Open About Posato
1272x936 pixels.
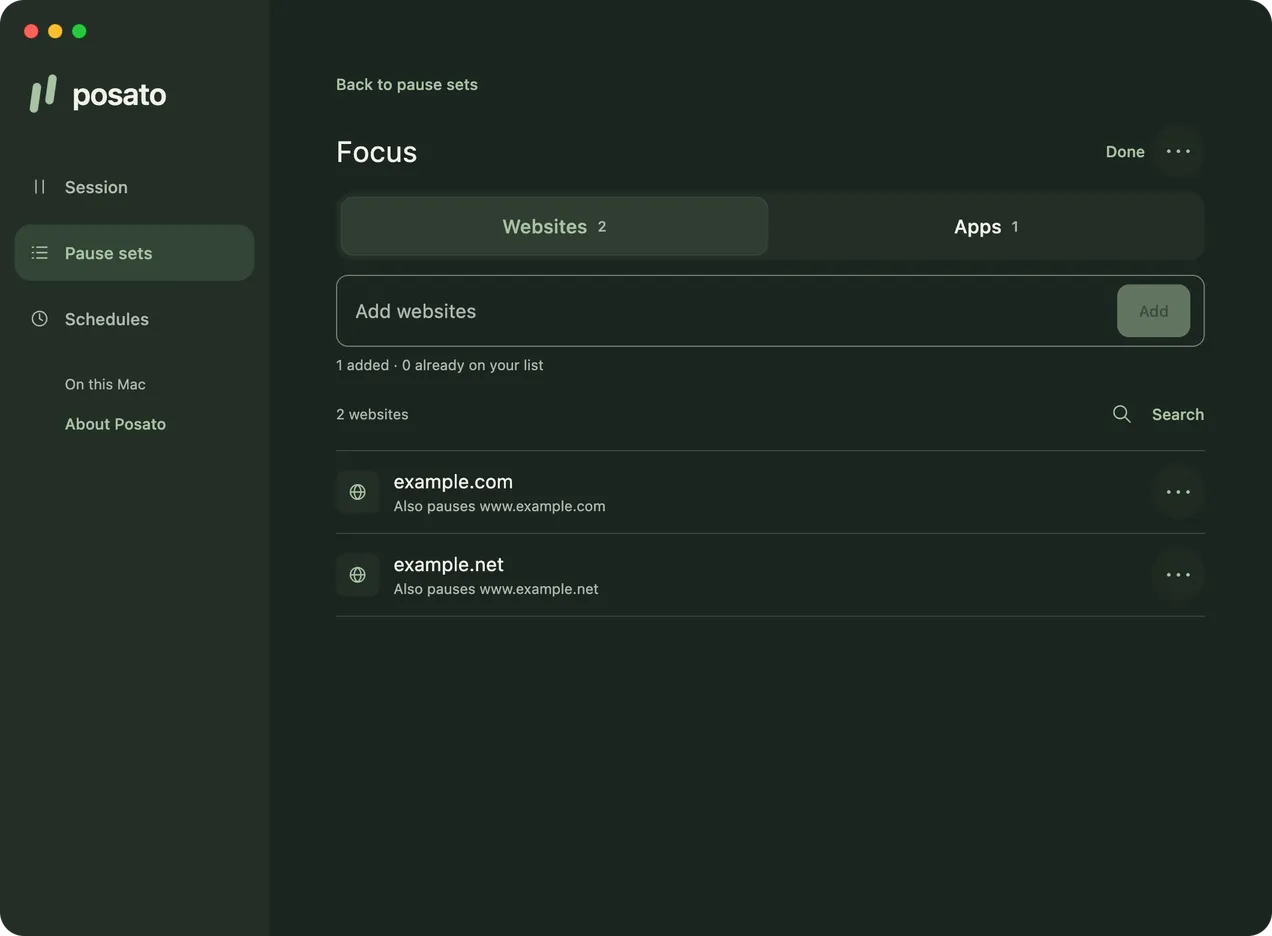pyautogui.click(x=115, y=424)
